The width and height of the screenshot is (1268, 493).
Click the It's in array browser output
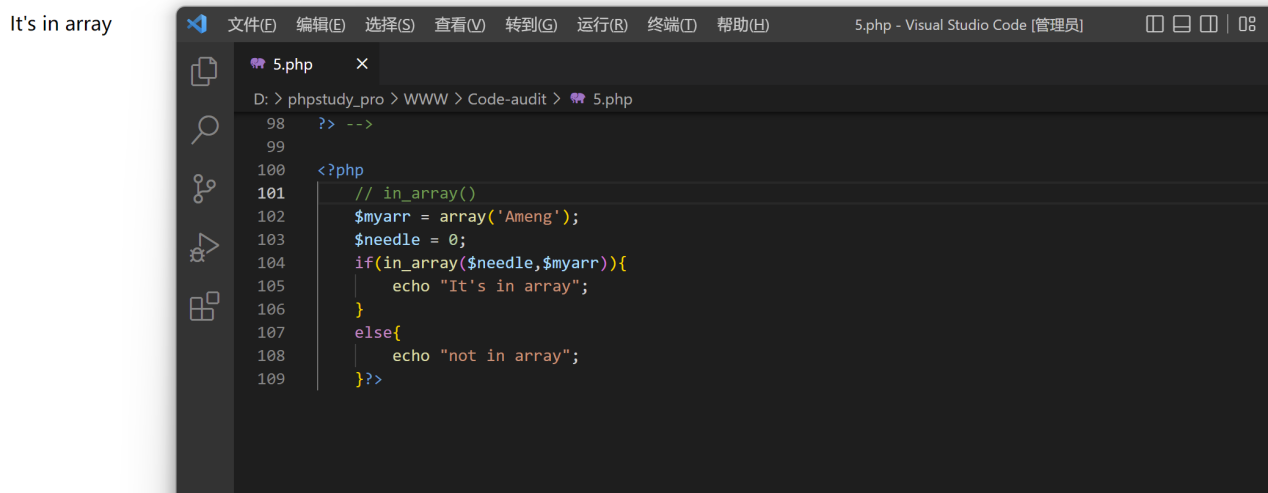click(x=61, y=24)
